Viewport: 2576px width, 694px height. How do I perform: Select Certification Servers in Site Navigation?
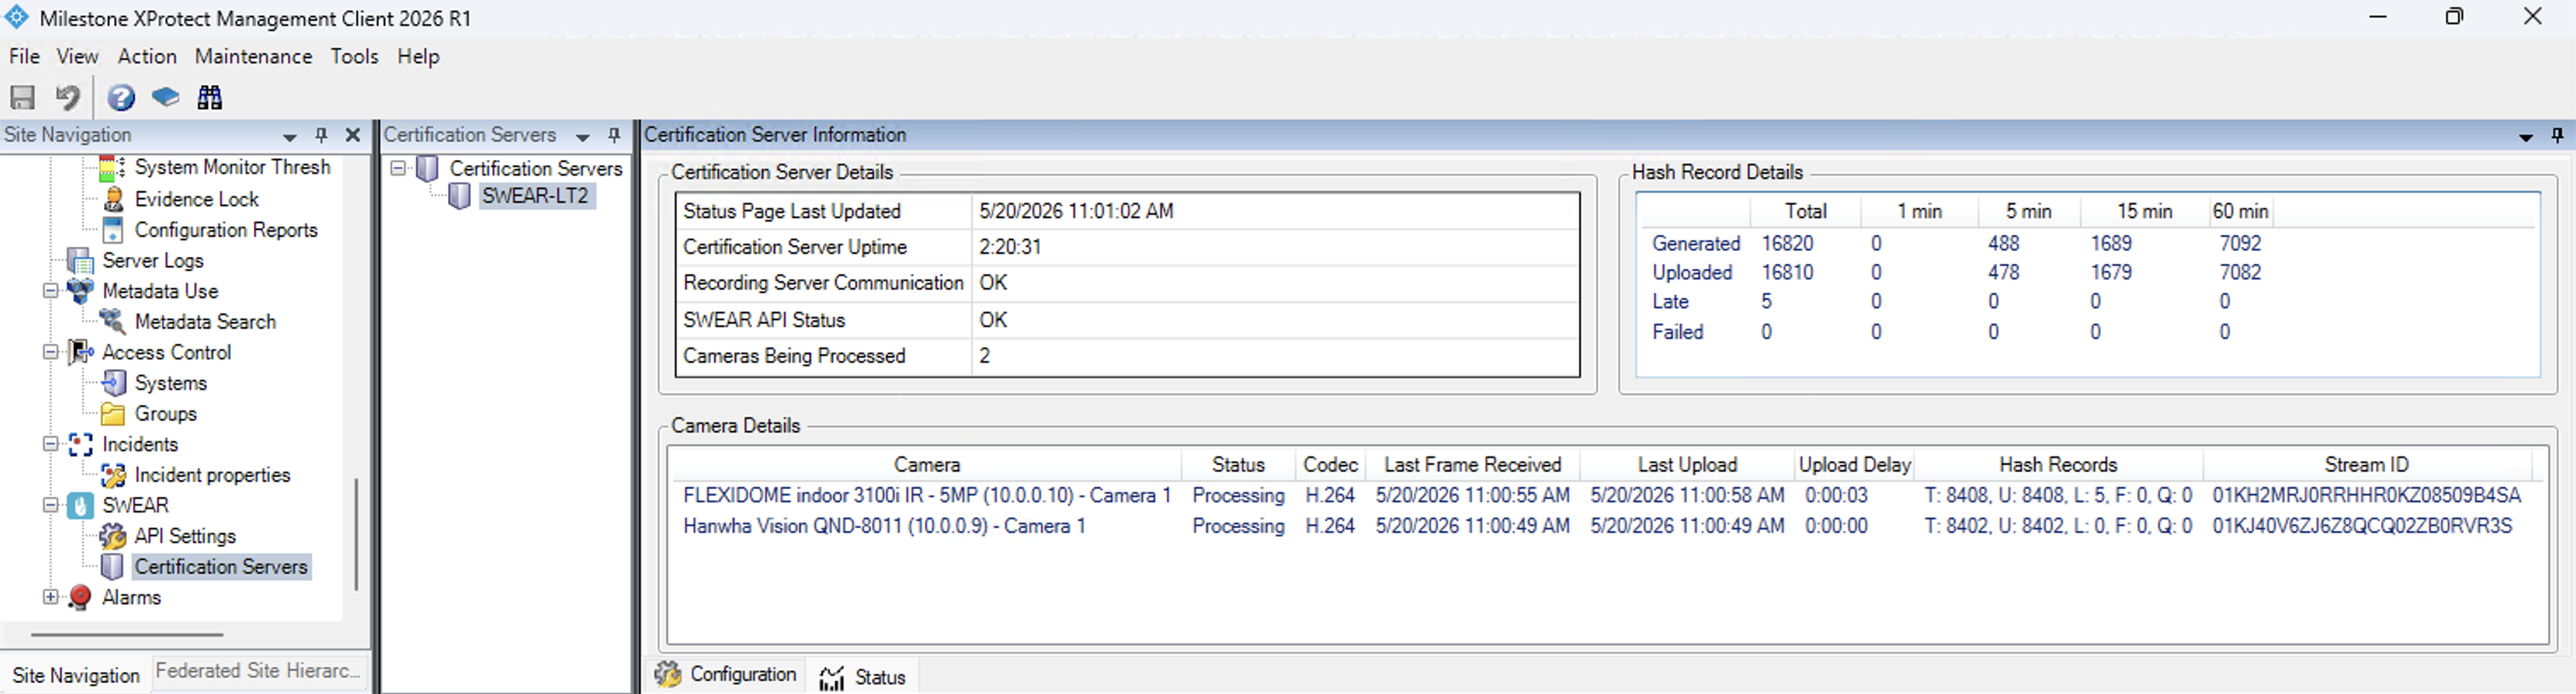point(221,567)
